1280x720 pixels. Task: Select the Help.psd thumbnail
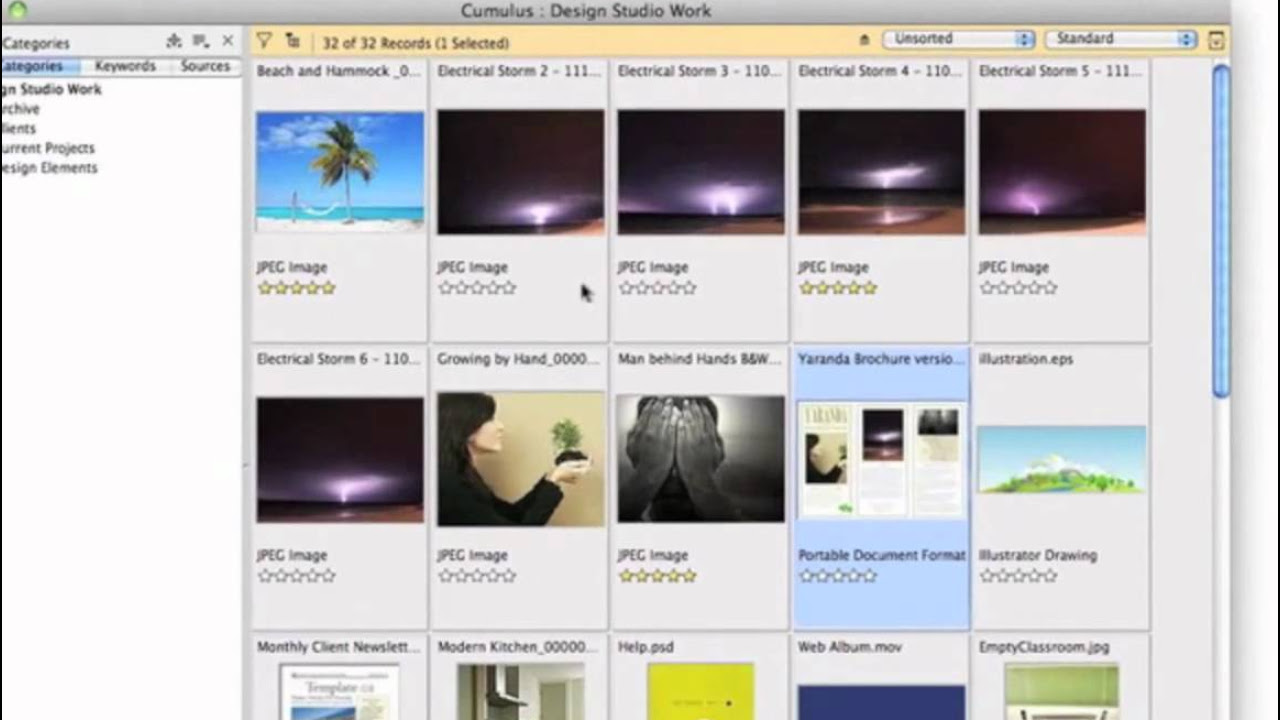click(x=701, y=691)
